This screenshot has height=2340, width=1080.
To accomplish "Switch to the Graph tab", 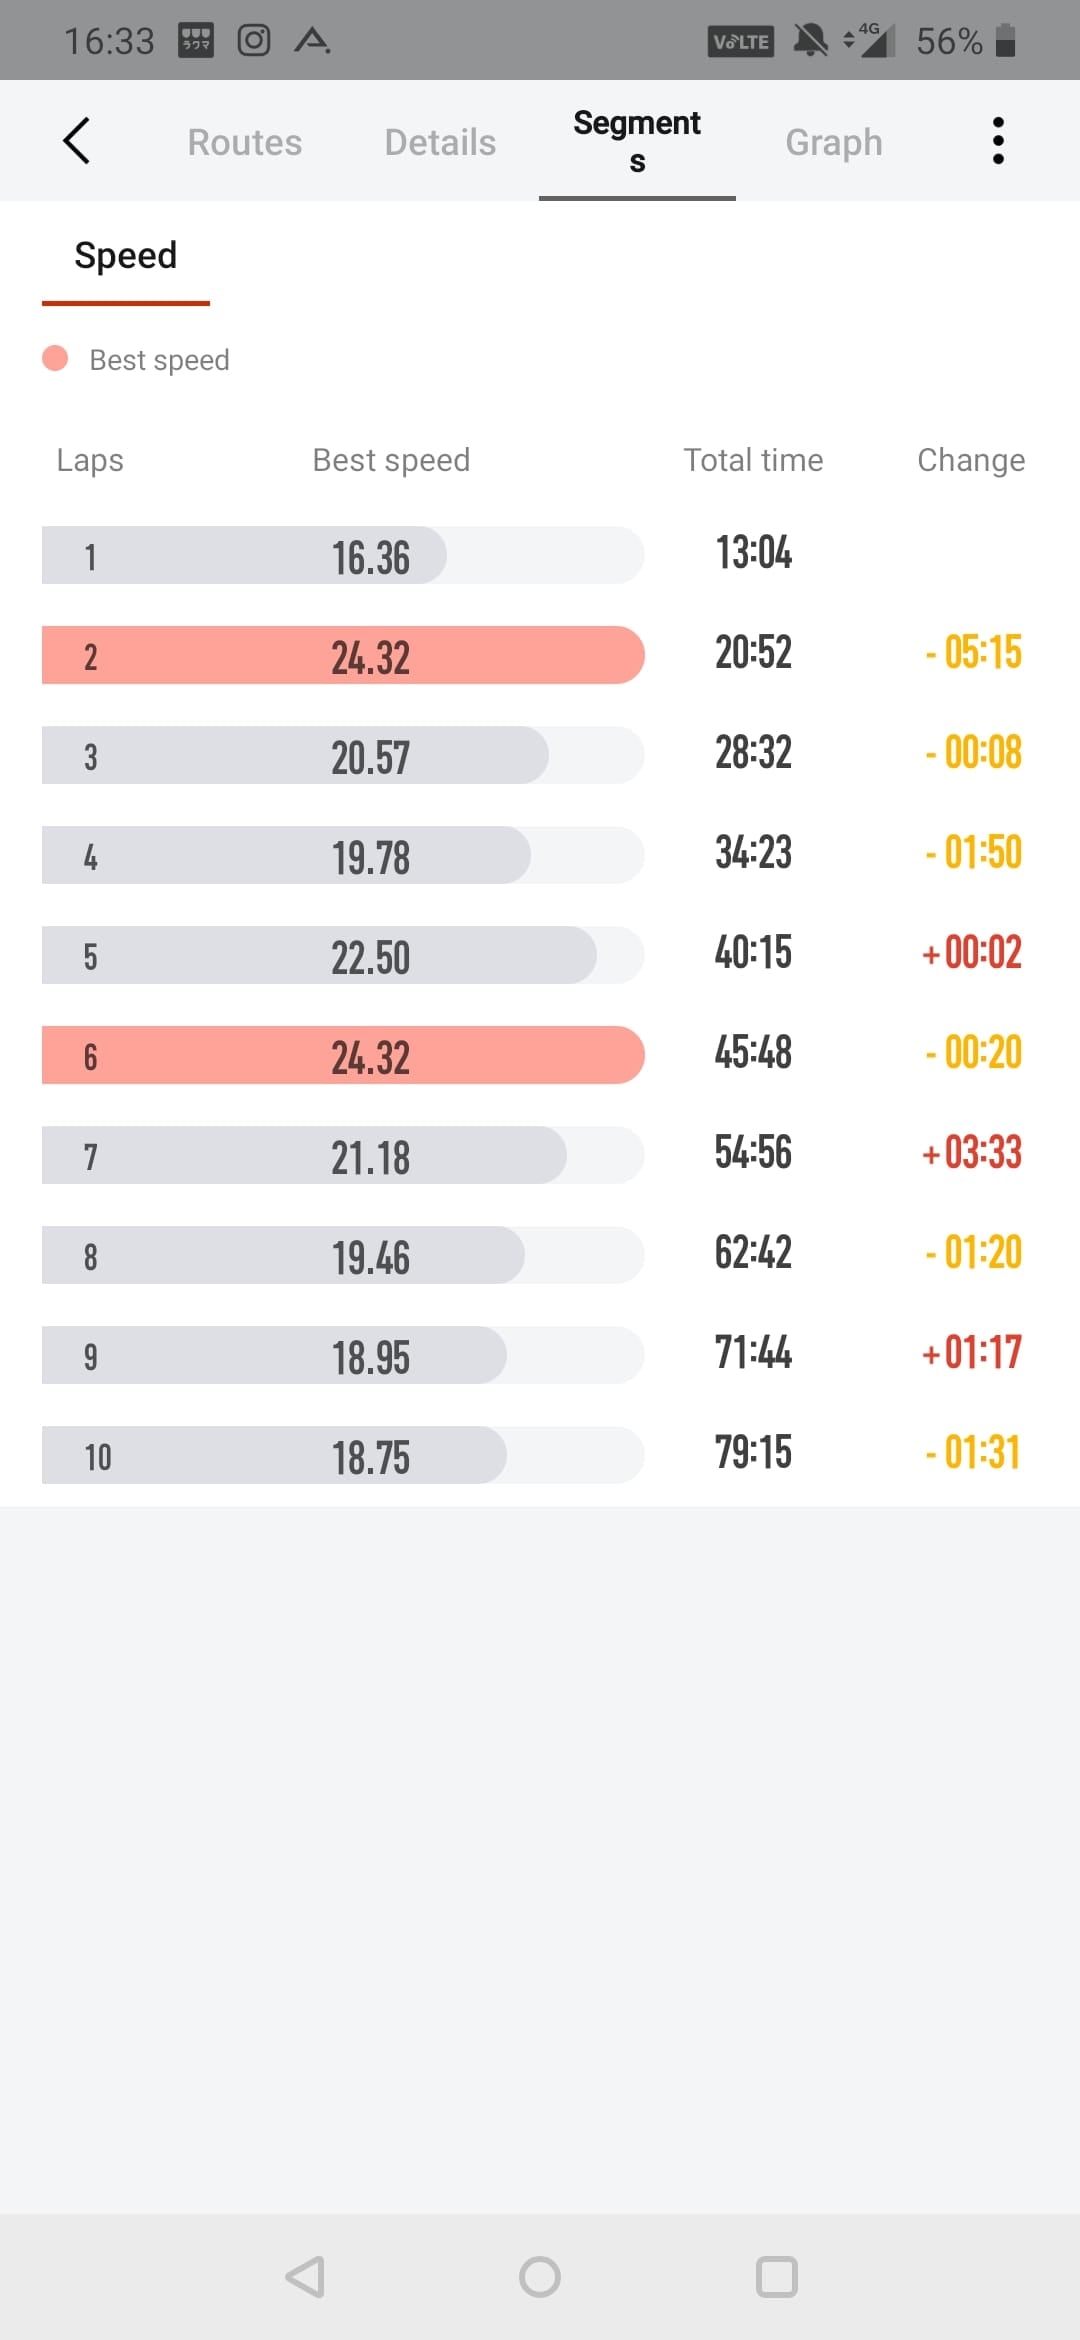I will [x=833, y=142].
